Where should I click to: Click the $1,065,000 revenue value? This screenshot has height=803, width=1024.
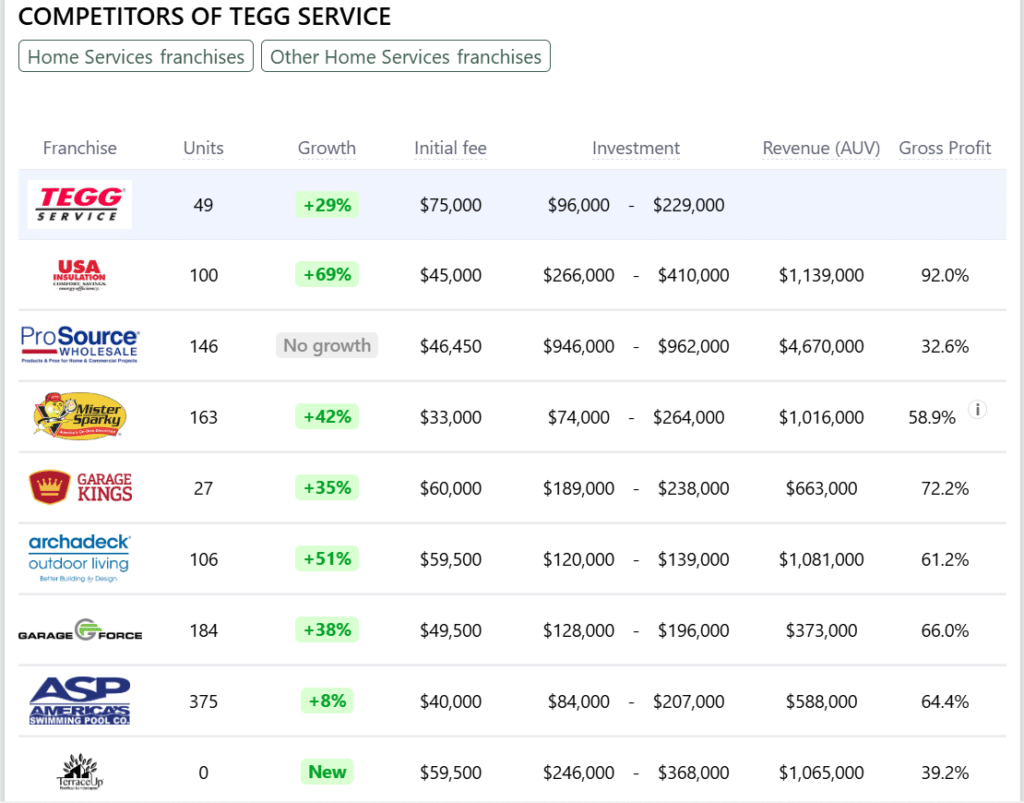821,773
